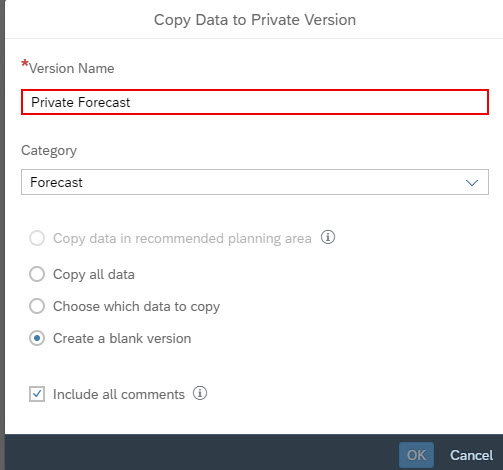Click the Version Name field label
Image resolution: width=503 pixels, height=470 pixels.
tap(71, 68)
